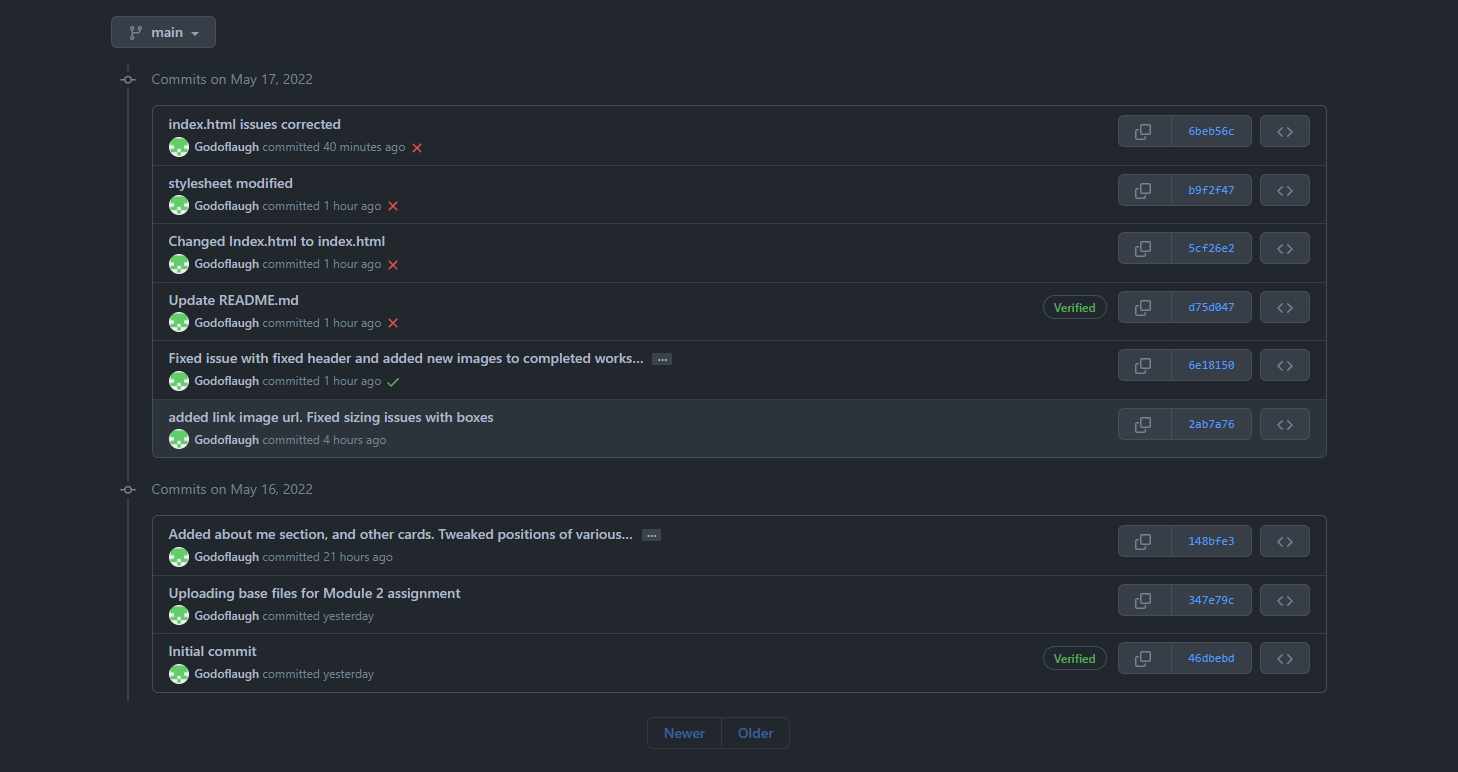The width and height of the screenshot is (1458, 772).
Task: Open the failed check status on 'stylesheet modified' commit
Action: click(x=392, y=205)
